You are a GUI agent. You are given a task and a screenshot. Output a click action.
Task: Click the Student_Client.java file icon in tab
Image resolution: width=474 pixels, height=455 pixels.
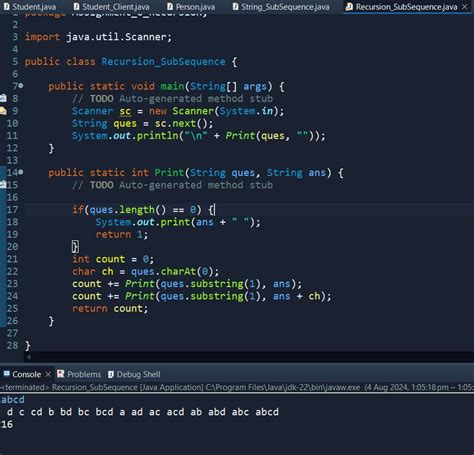click(76, 6)
